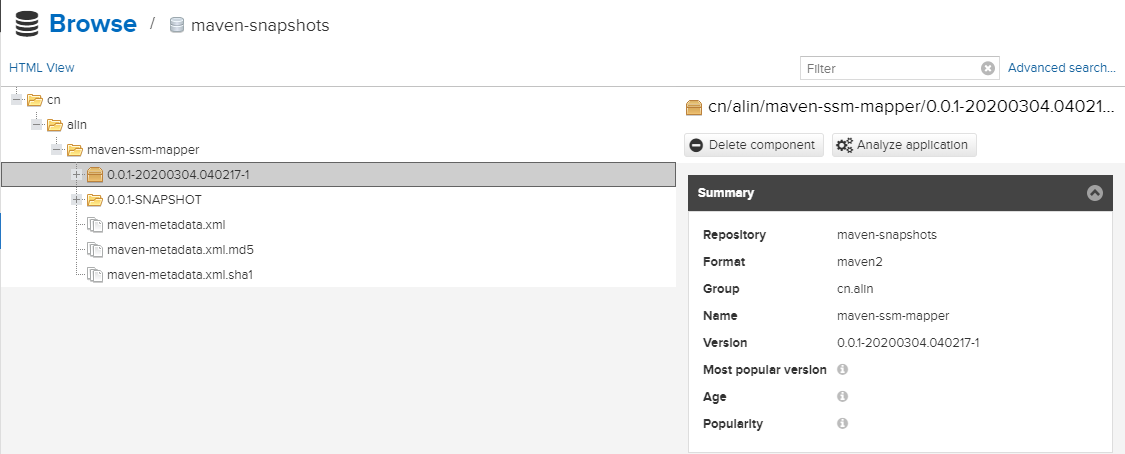The width and height of the screenshot is (1125, 454).
Task: Expand the 0.0.1-20200304.040217-1 component node
Action: click(x=77, y=175)
